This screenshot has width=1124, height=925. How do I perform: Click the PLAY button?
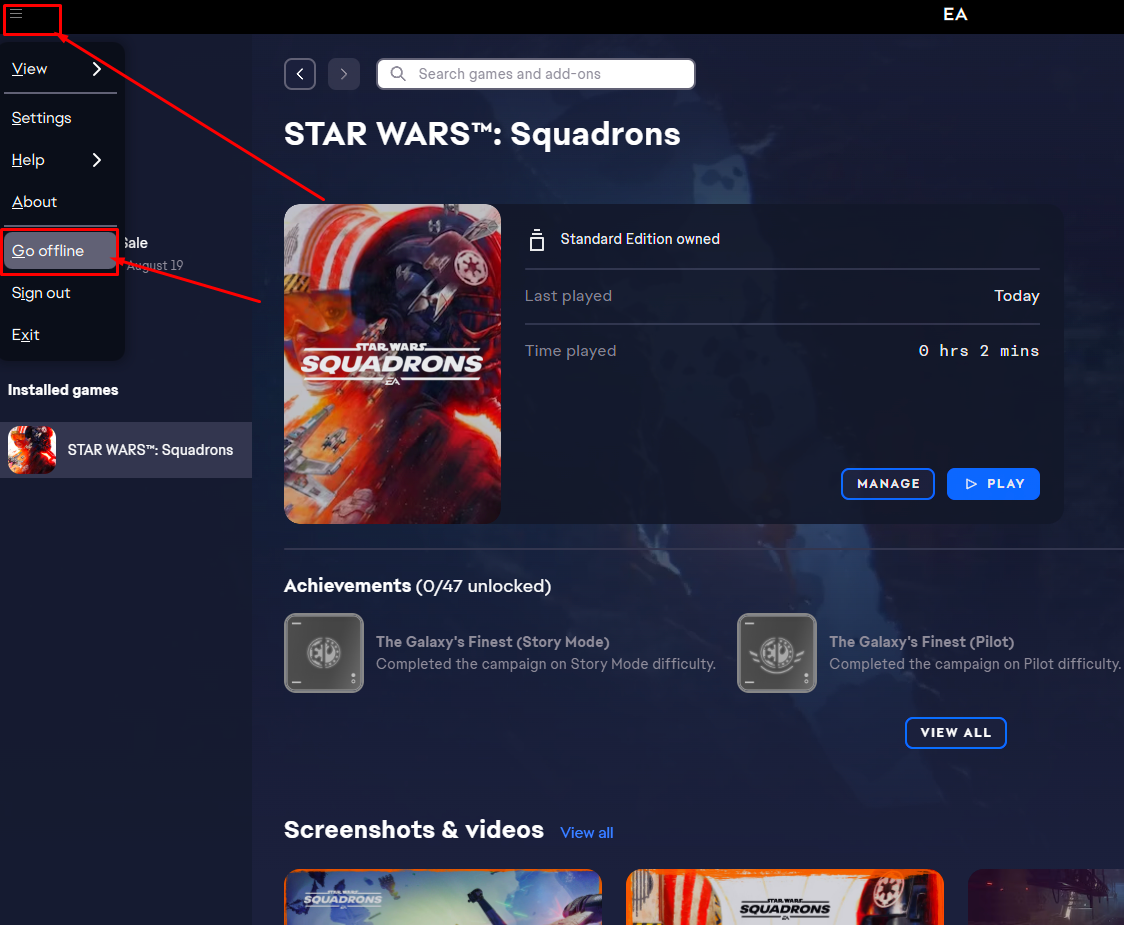point(994,484)
